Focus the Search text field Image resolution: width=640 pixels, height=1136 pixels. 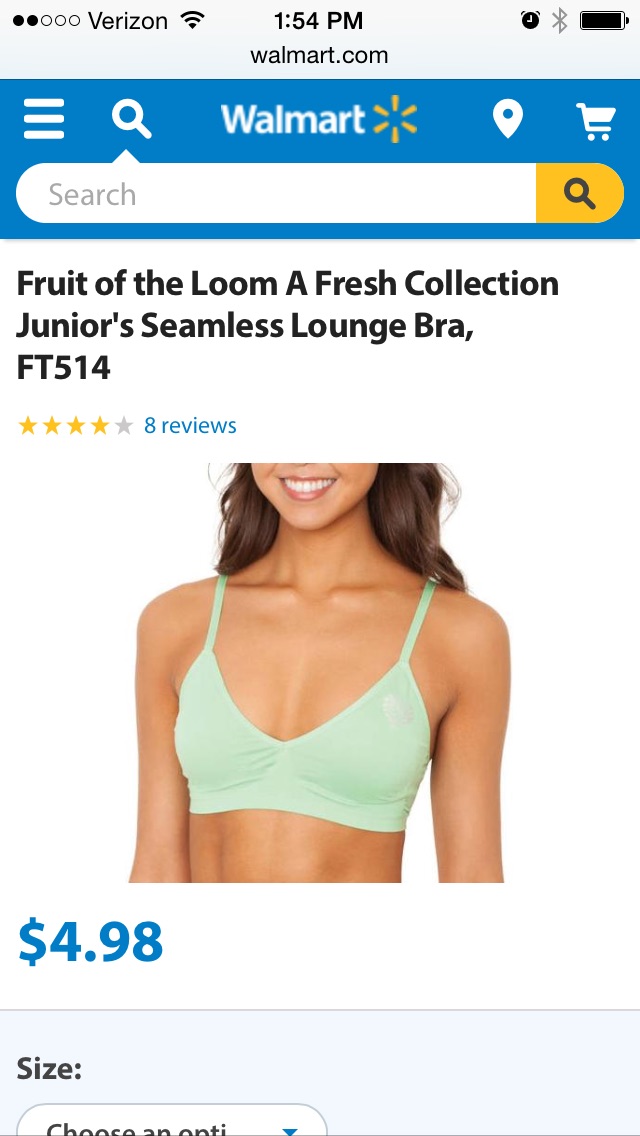point(276,193)
